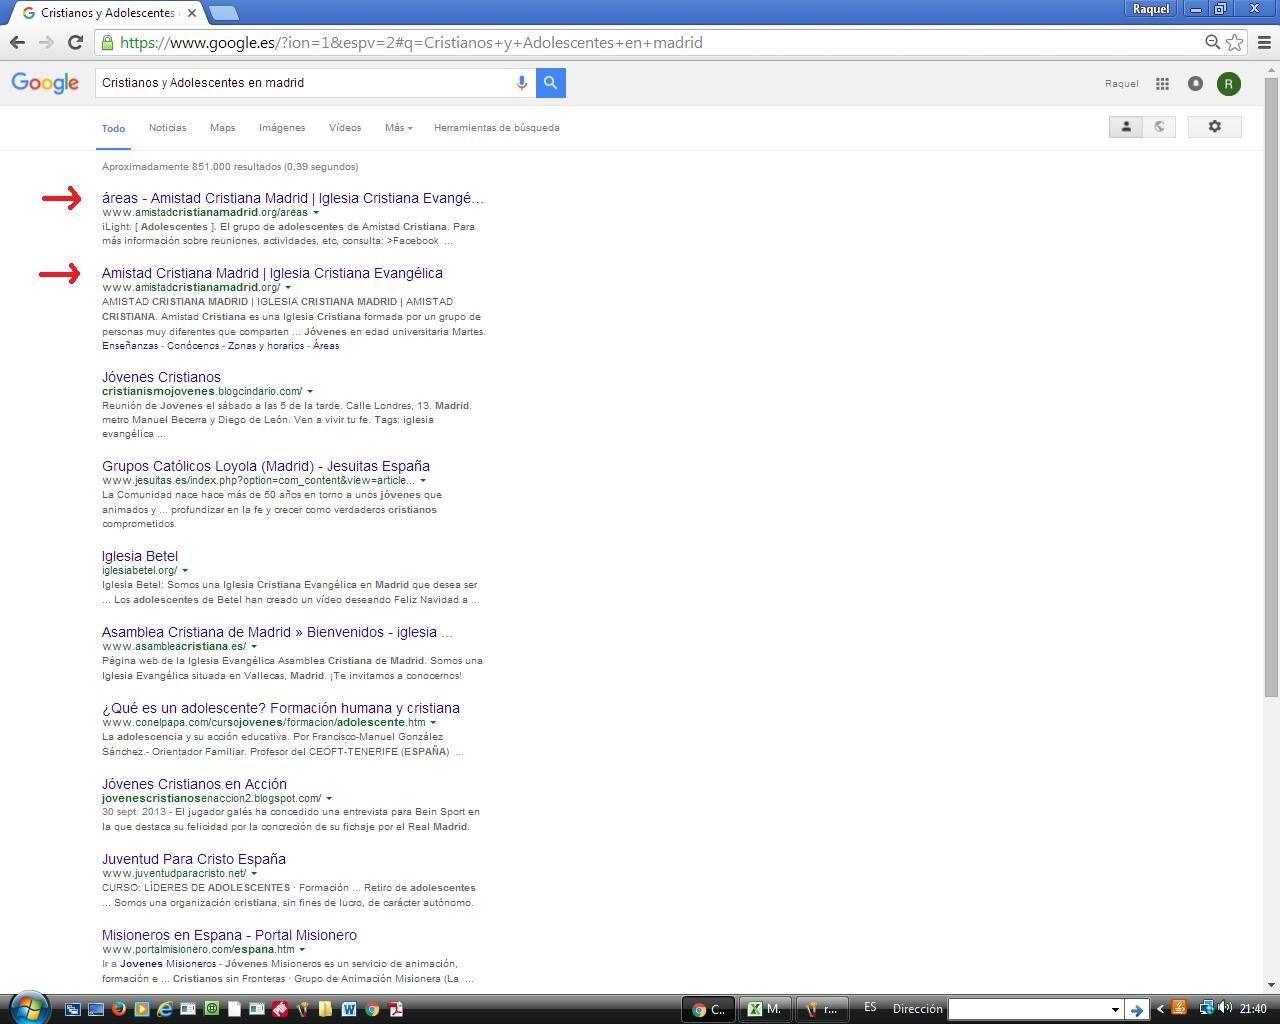This screenshot has width=1280, height=1024.
Task: Click the browser back arrow
Action: tap(17, 42)
